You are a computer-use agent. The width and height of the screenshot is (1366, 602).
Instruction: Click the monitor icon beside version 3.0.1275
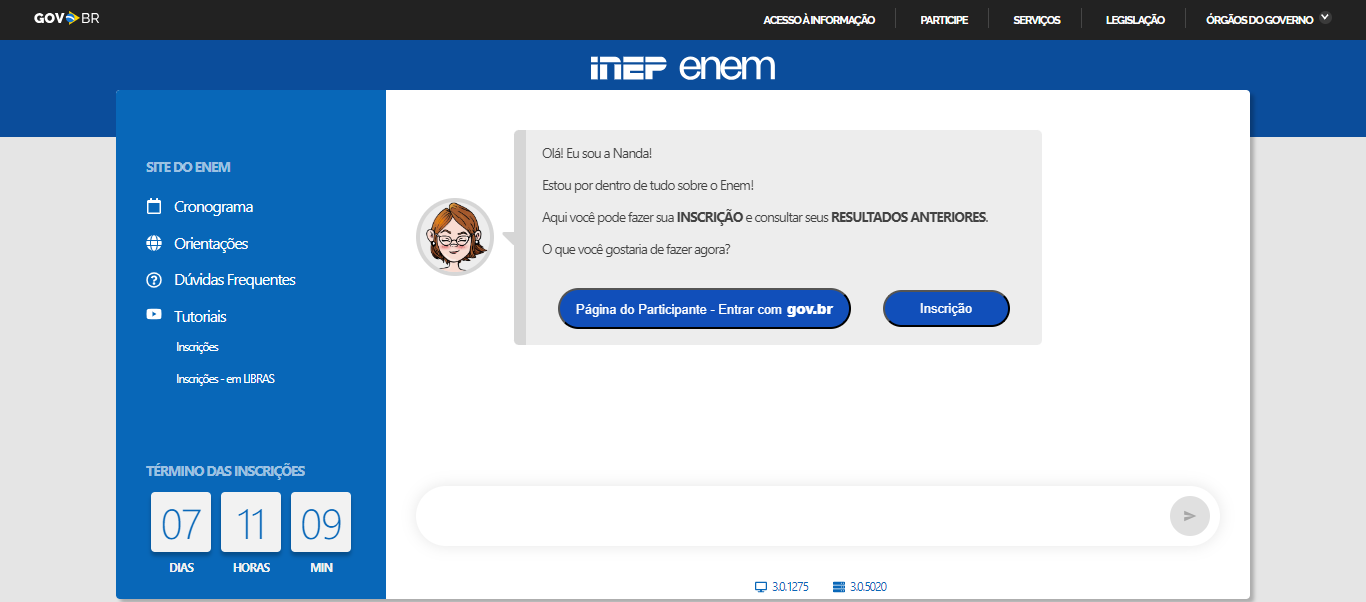coord(761,587)
